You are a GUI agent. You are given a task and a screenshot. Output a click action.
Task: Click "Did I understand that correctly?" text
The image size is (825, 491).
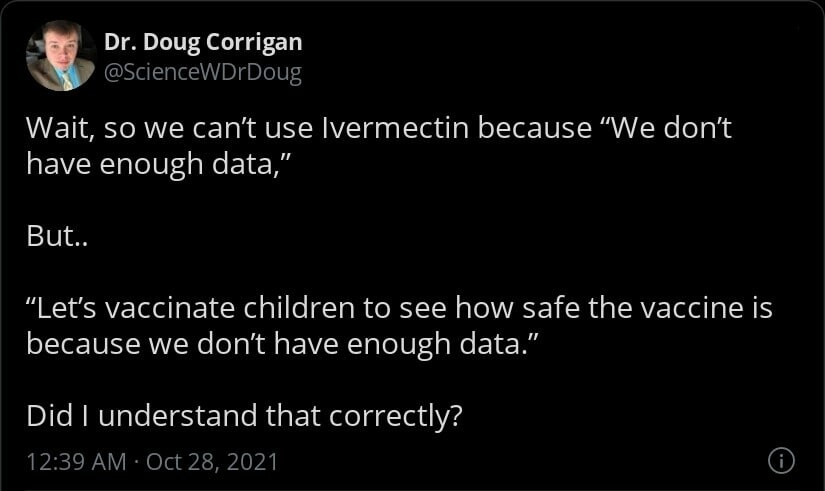tap(243, 414)
